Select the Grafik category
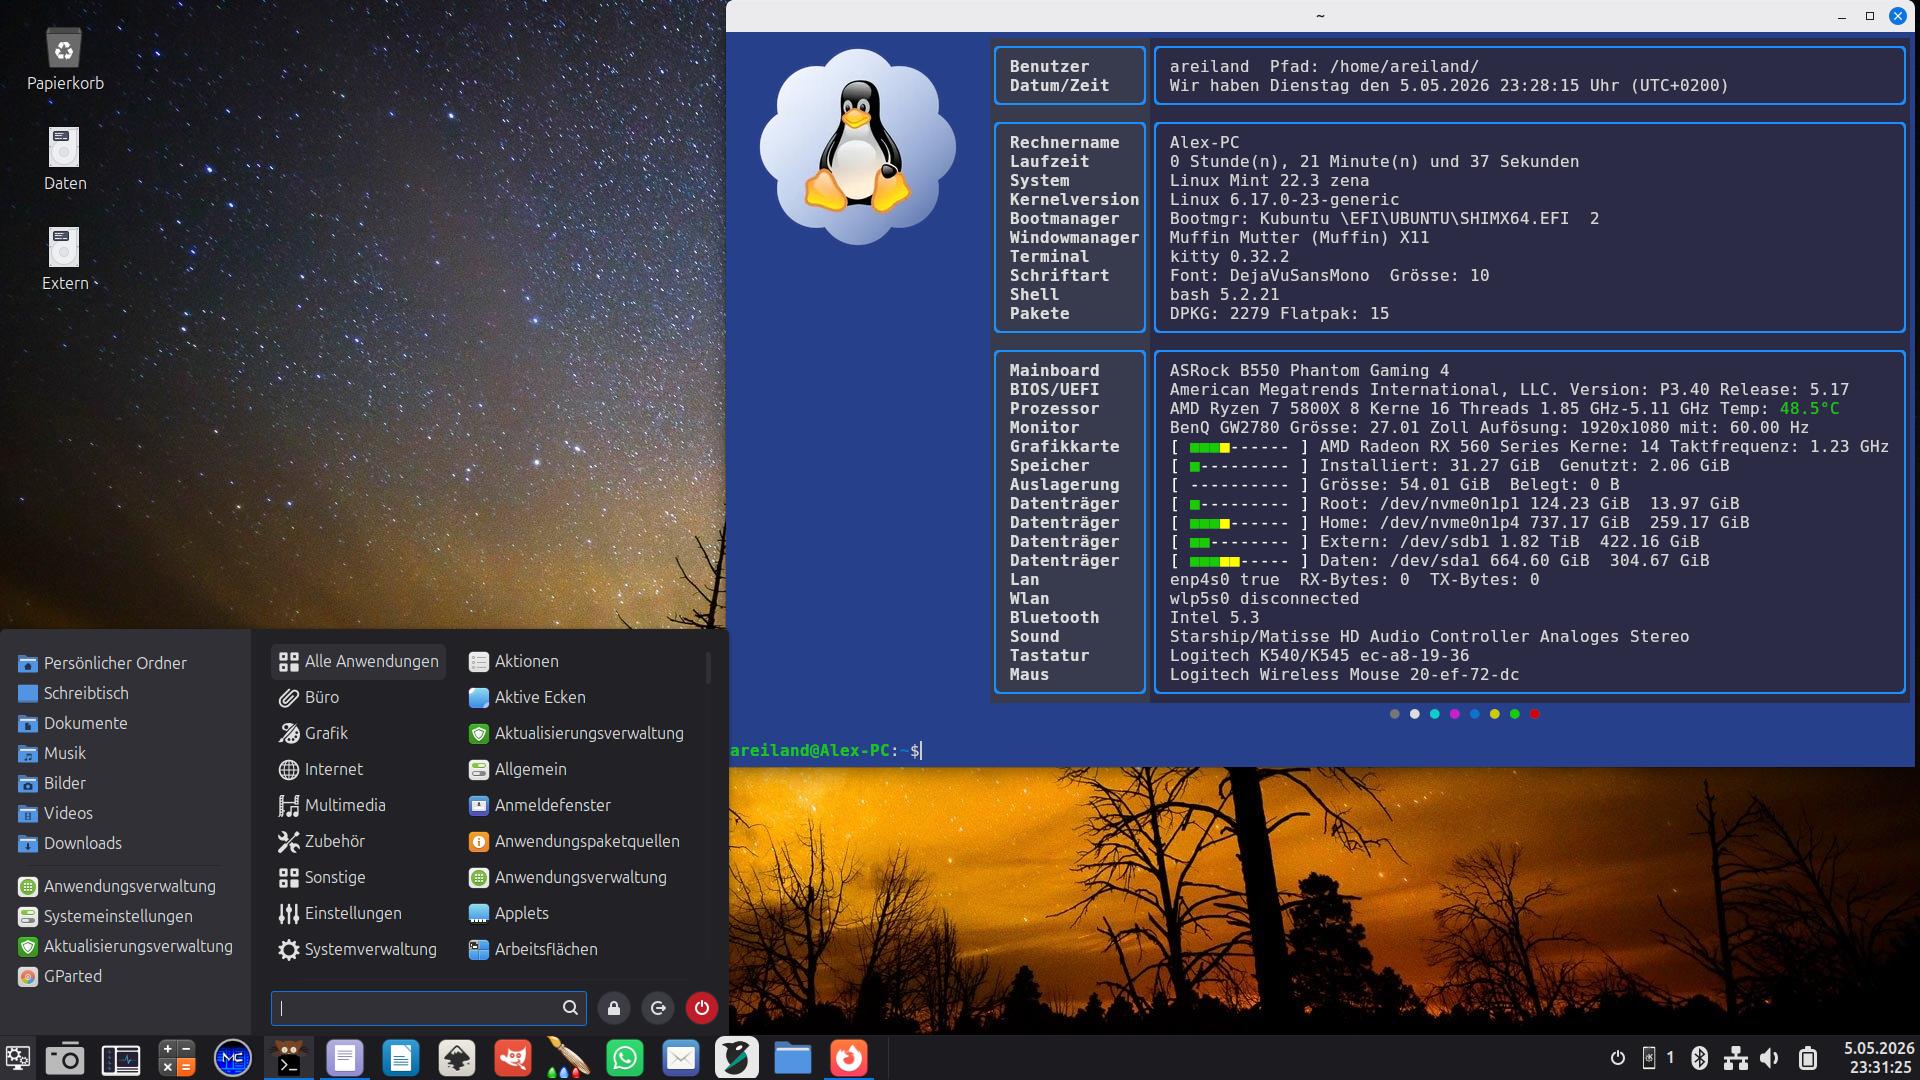The width and height of the screenshot is (1920, 1080). (x=359, y=733)
